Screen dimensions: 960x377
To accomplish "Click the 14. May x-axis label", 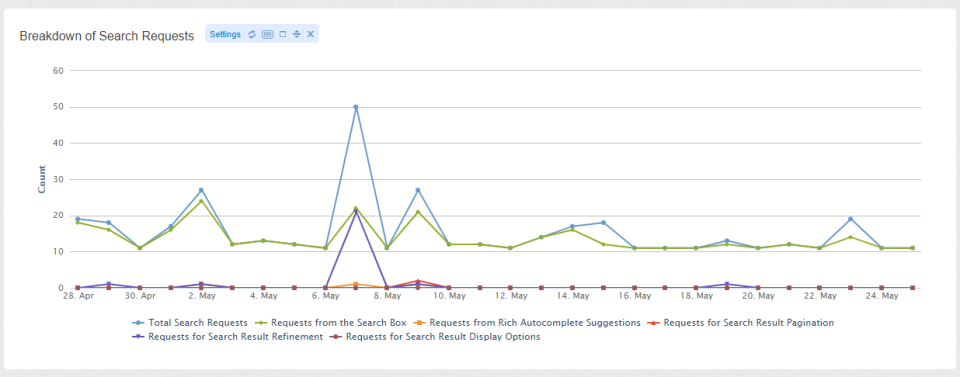I will (572, 296).
